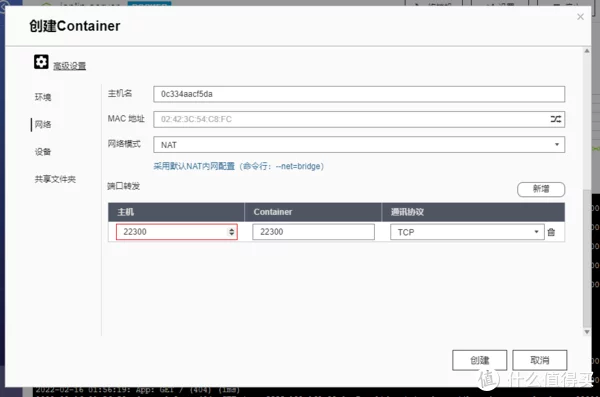Click the MAC address randomize shuffle icon
The image size is (600, 397).
556,119
